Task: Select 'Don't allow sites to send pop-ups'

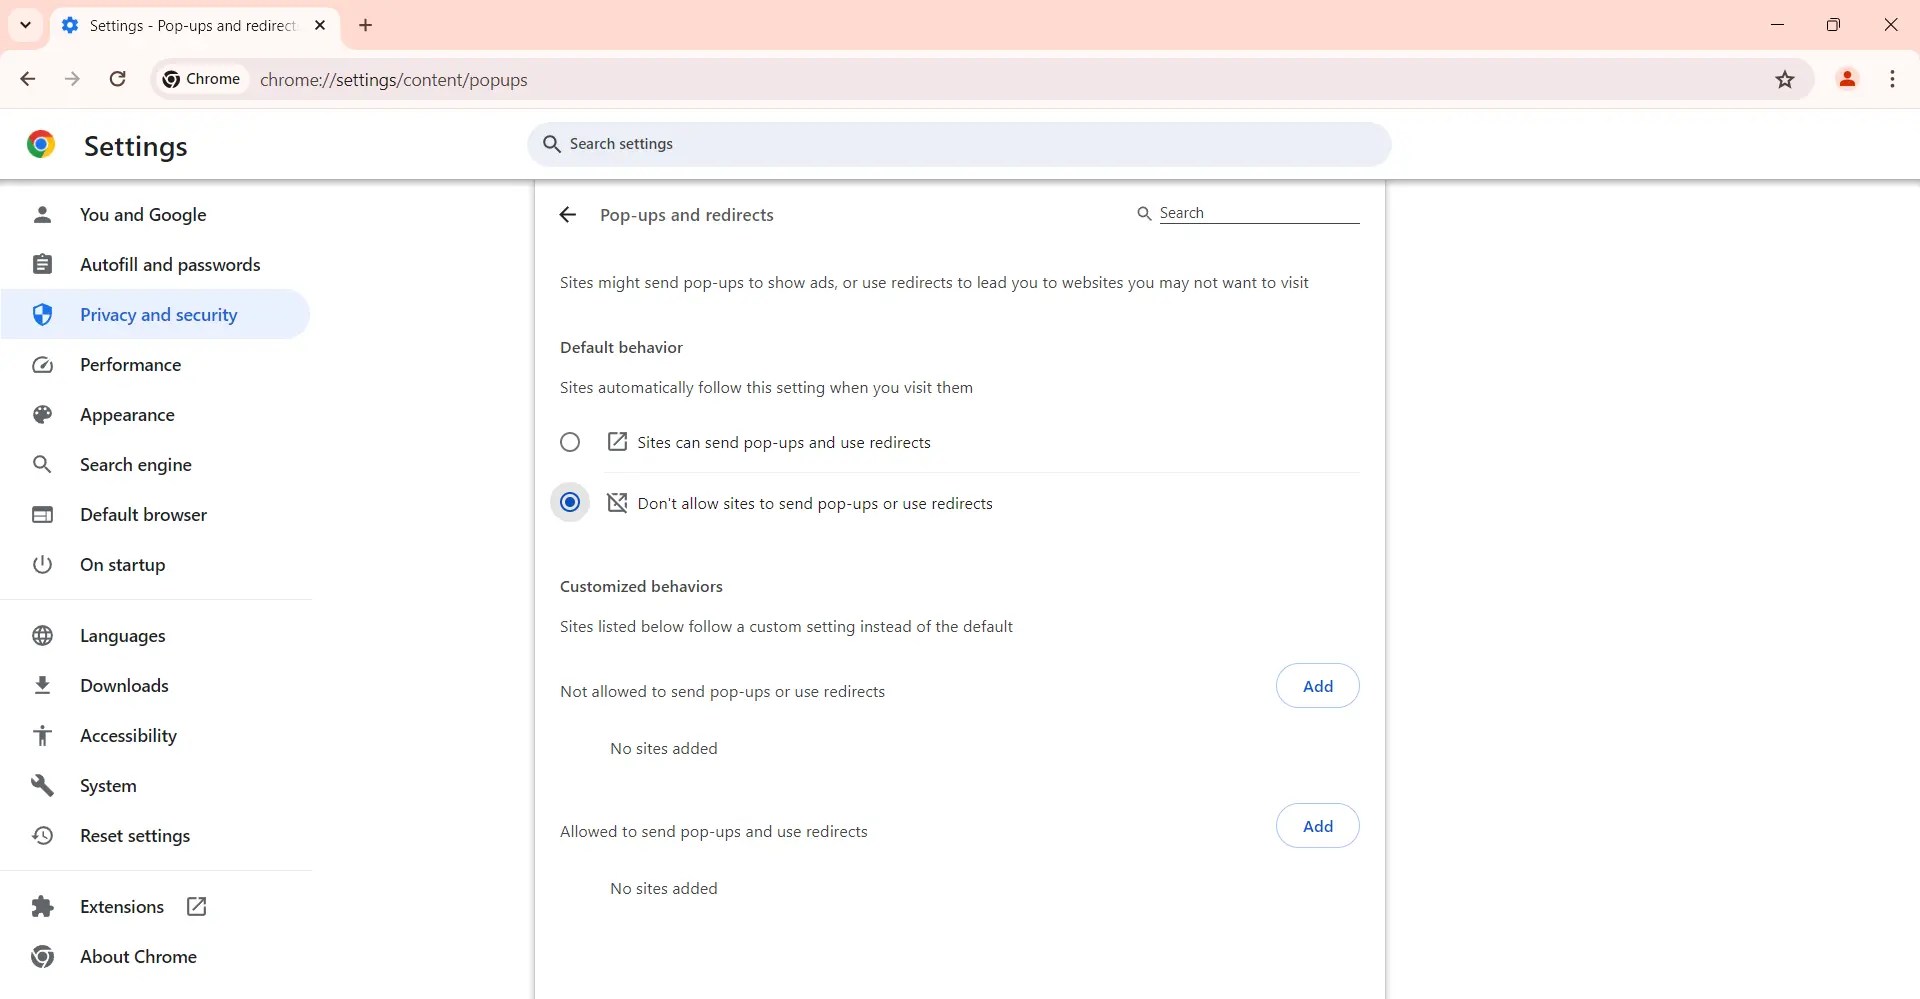Action: coord(570,503)
